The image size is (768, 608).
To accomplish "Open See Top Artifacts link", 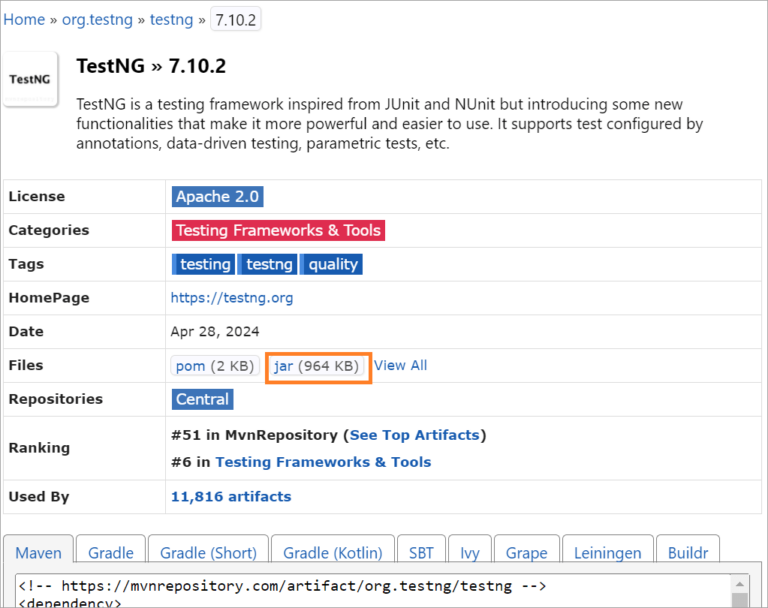I will coord(414,435).
